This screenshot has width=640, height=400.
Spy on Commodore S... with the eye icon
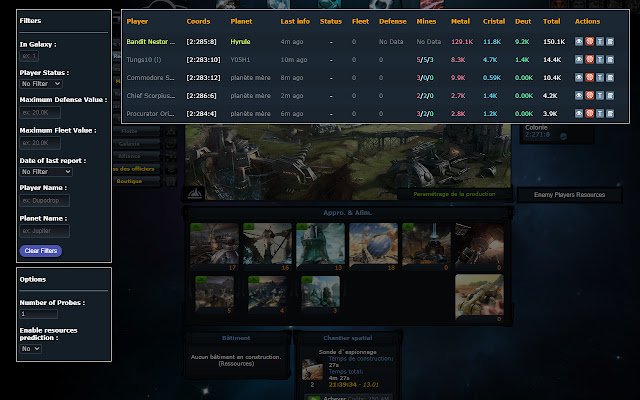(579, 77)
